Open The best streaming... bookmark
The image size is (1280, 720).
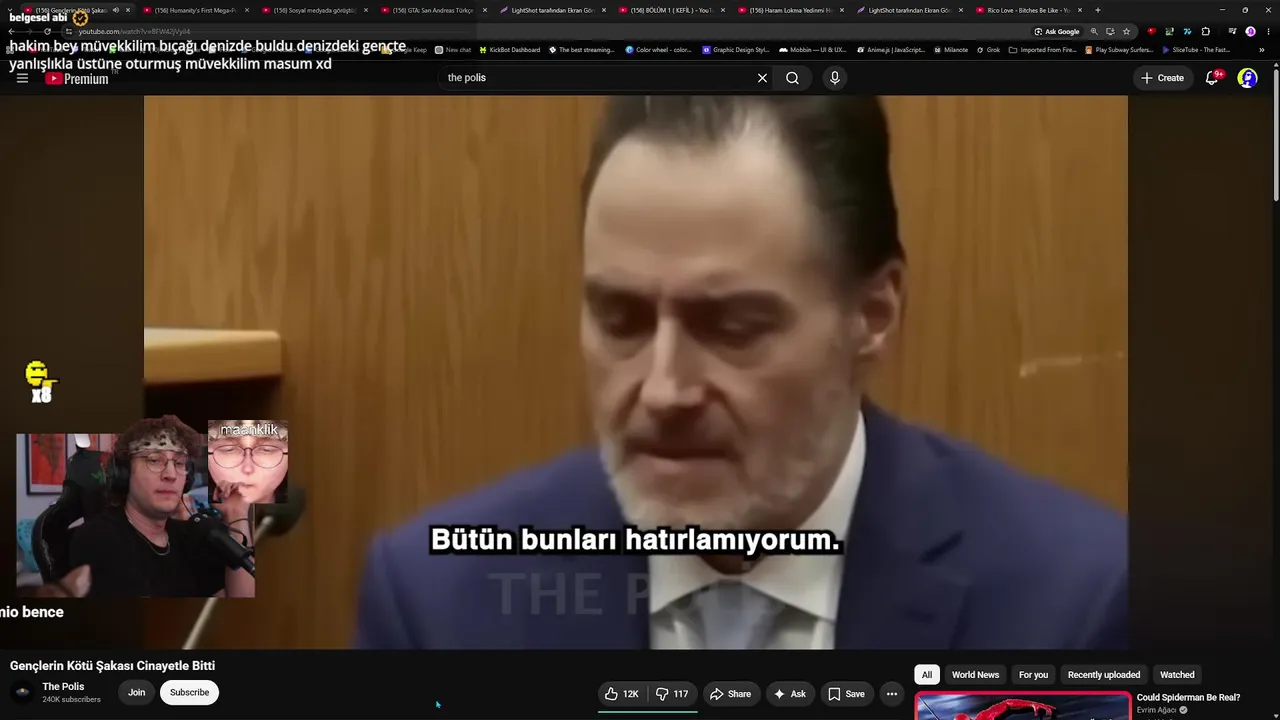tap(581, 50)
